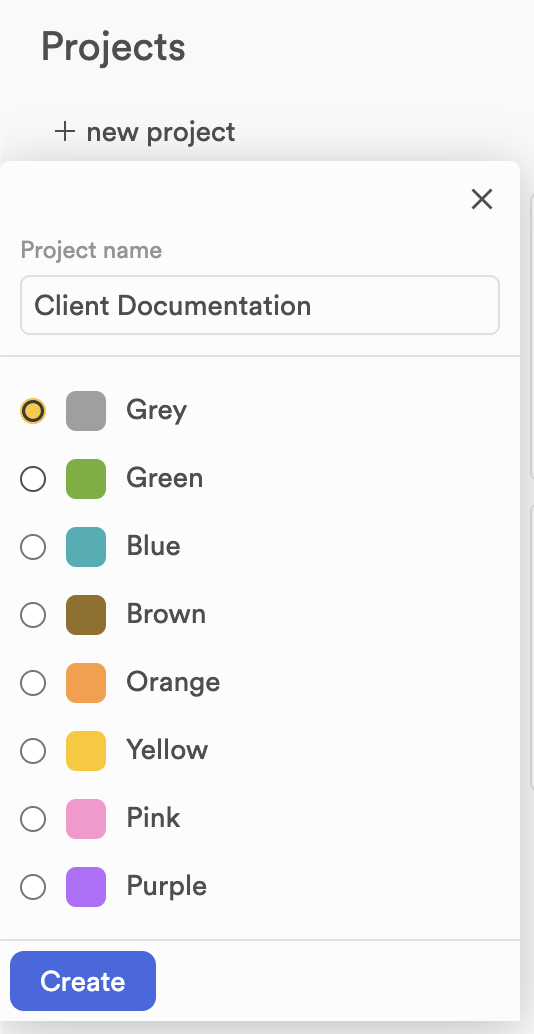Click the Brown color label
Screen dimensions: 534x1034
tap(166, 614)
